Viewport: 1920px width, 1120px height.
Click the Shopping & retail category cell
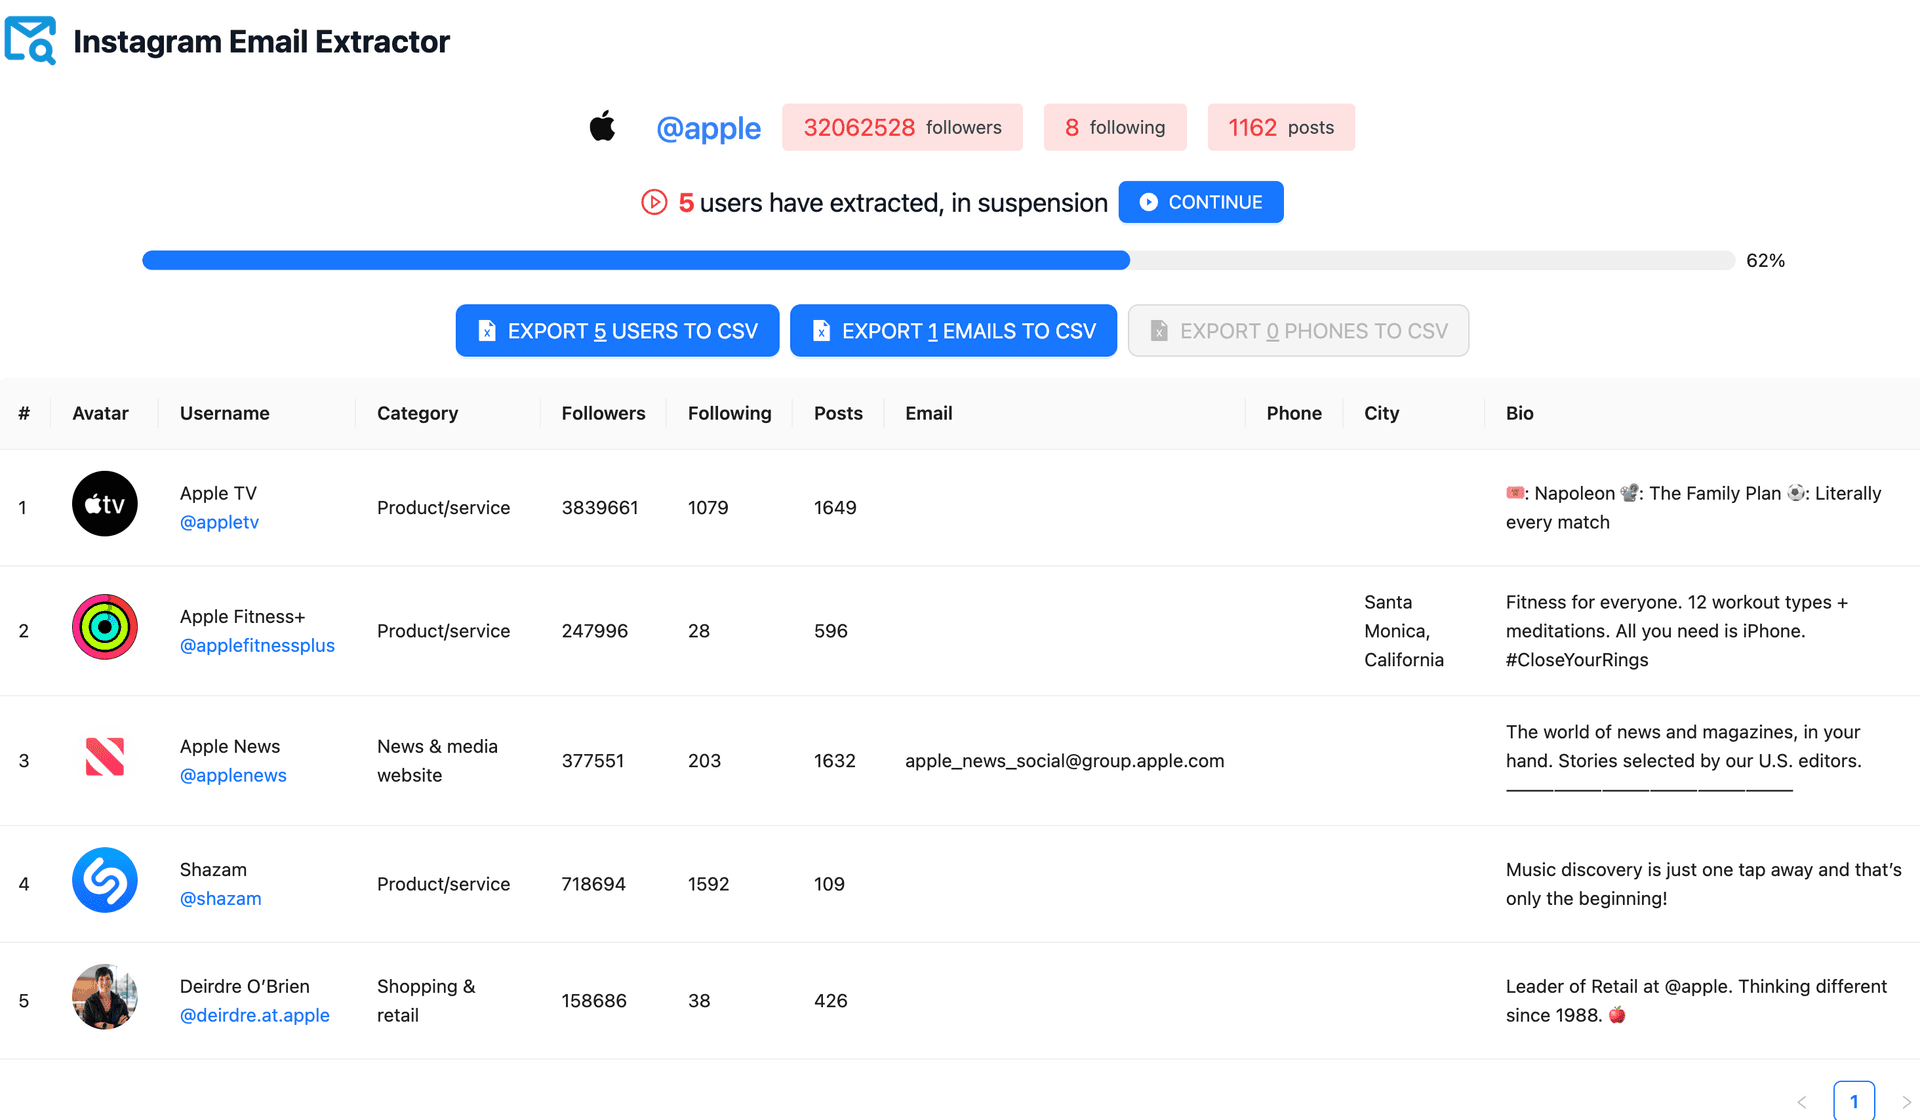pos(426,1000)
